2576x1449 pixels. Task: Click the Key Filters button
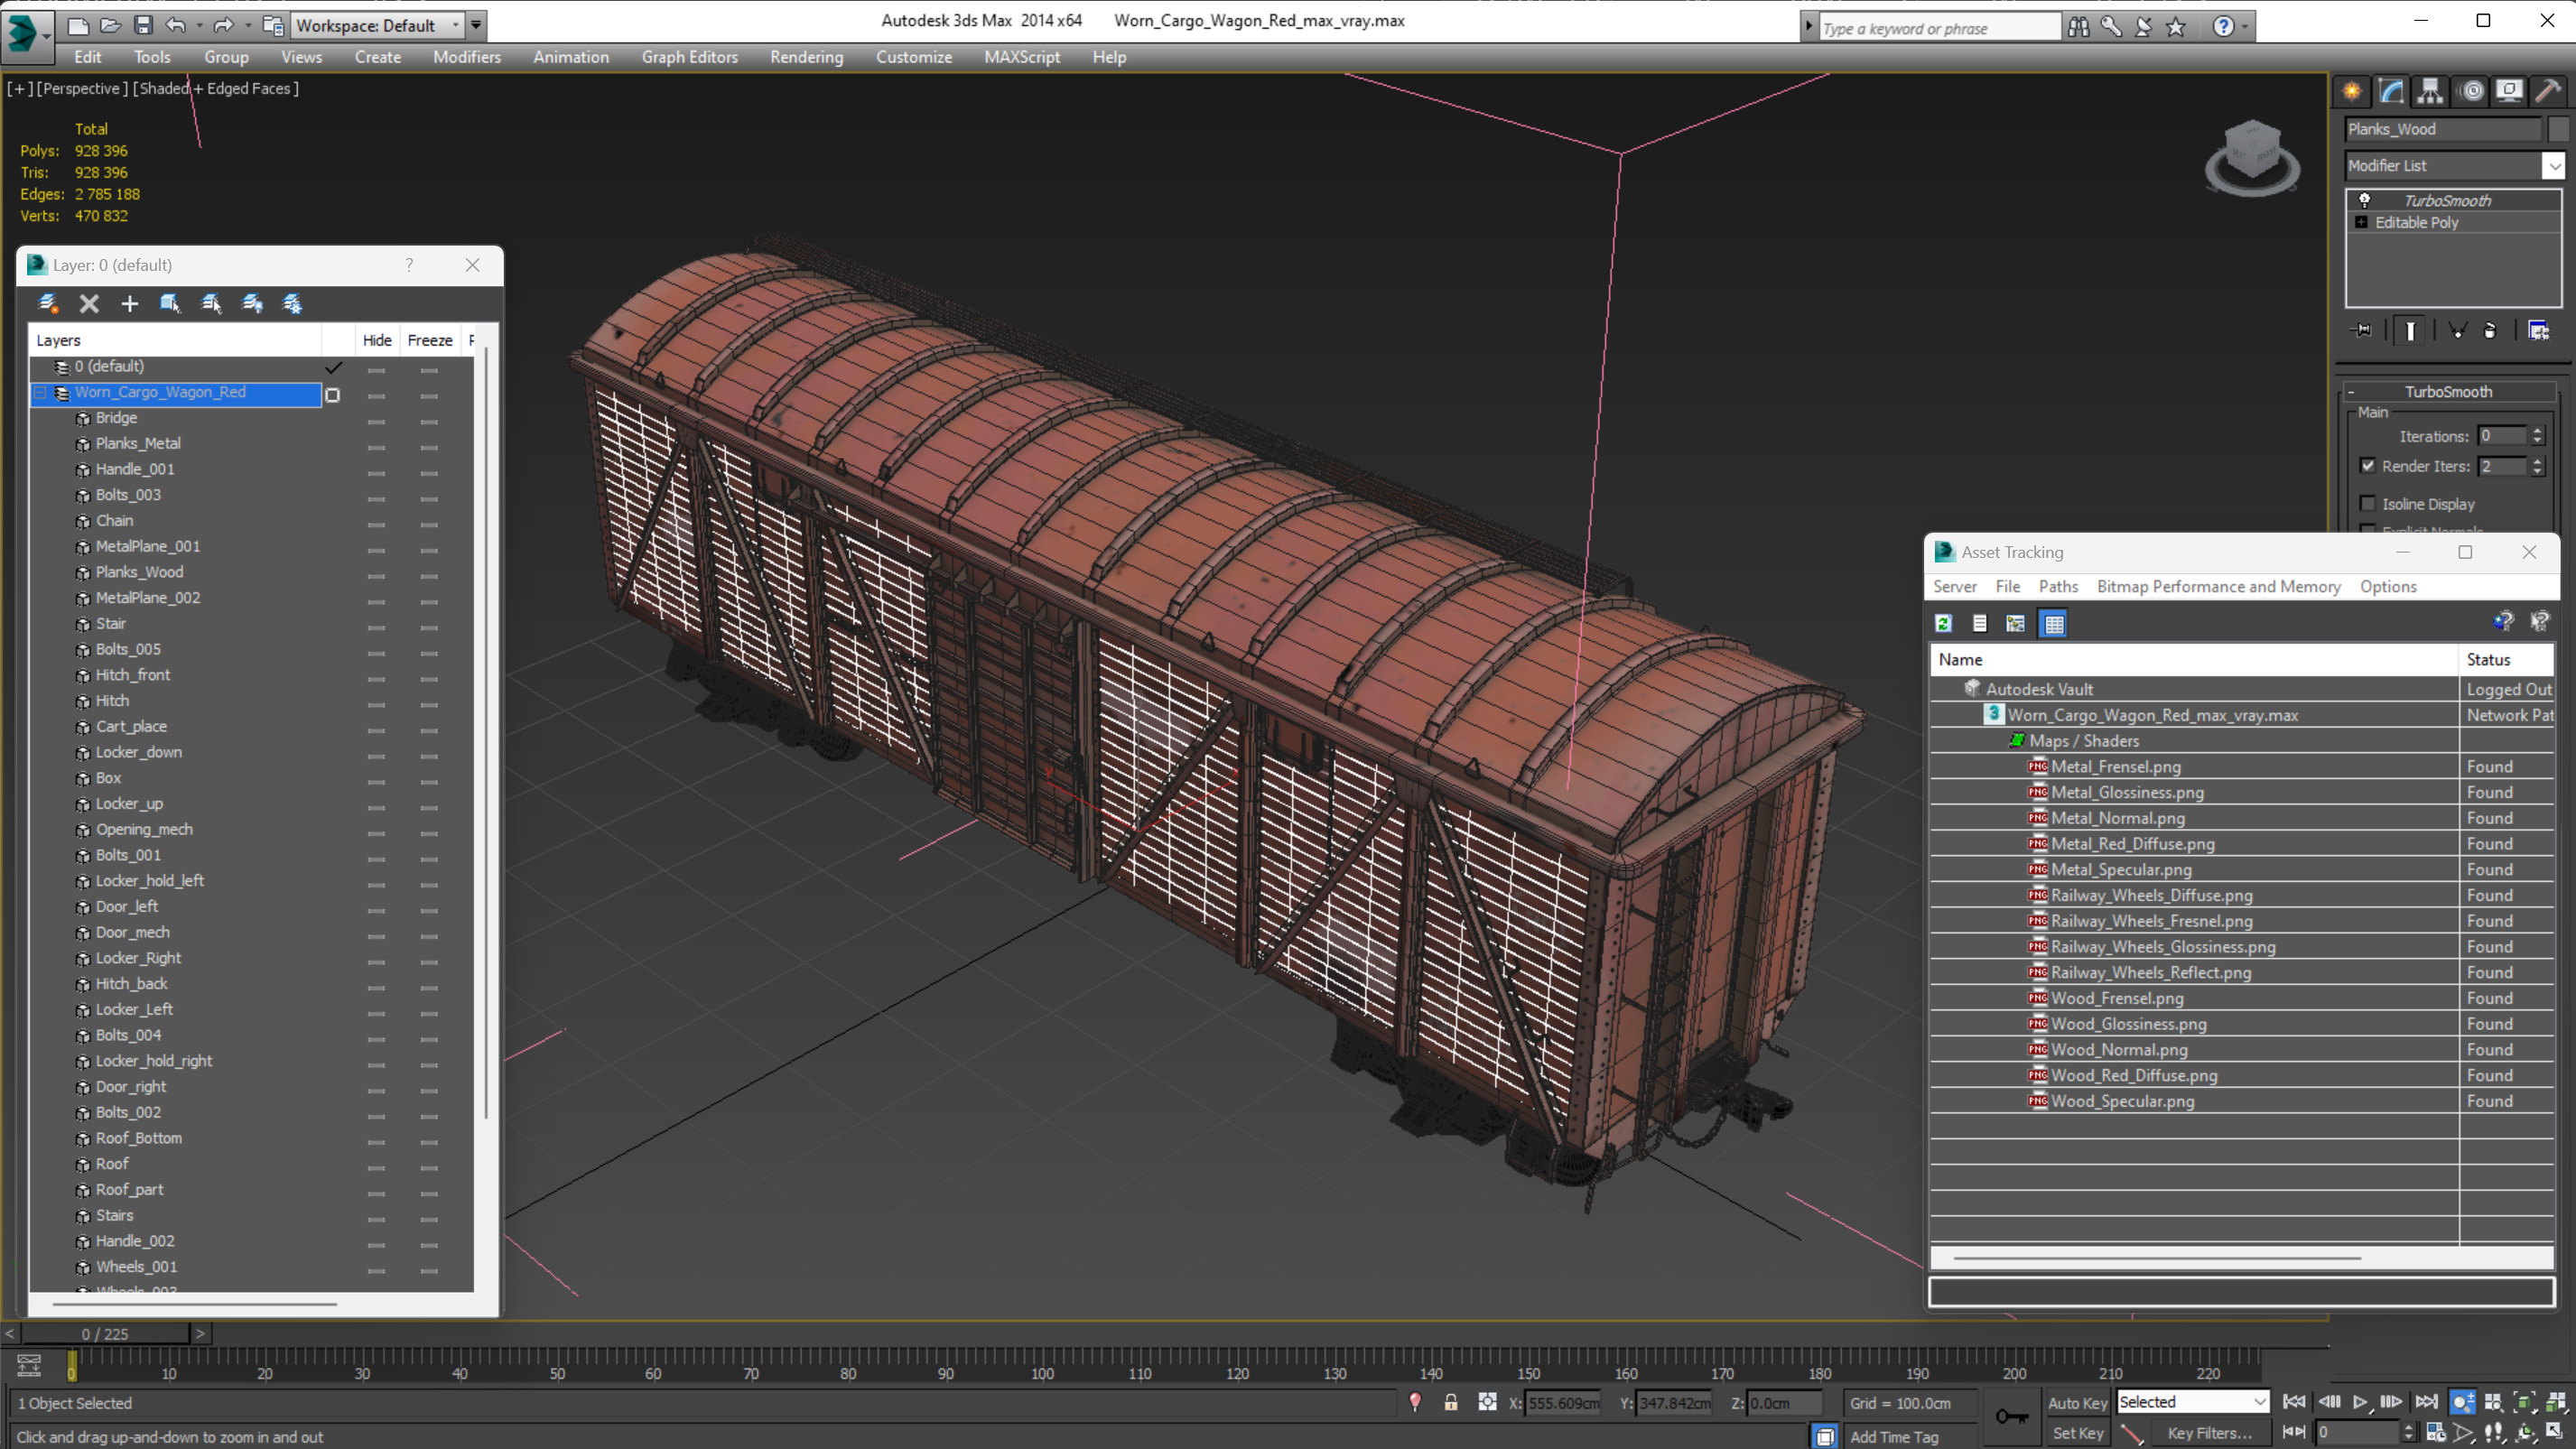(2209, 1432)
